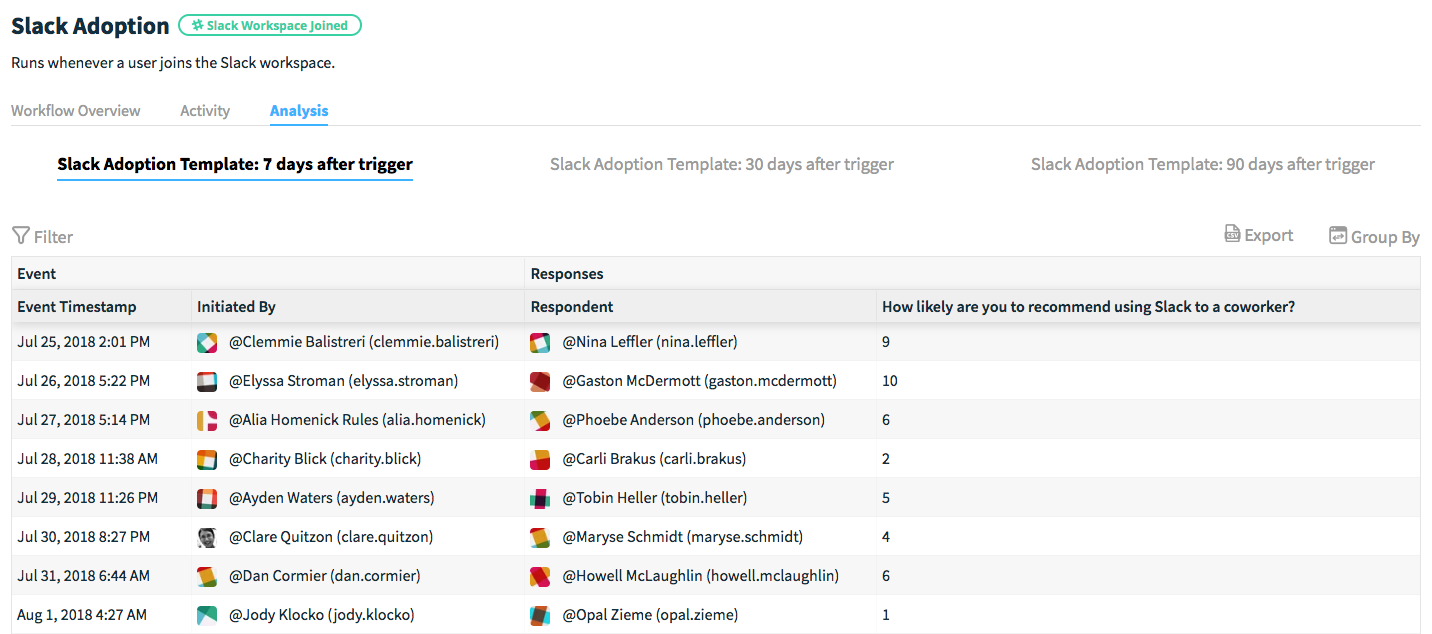Click the Jul 29, 2018 11:26 PM timestamp
1432x634 pixels.
(x=88, y=498)
